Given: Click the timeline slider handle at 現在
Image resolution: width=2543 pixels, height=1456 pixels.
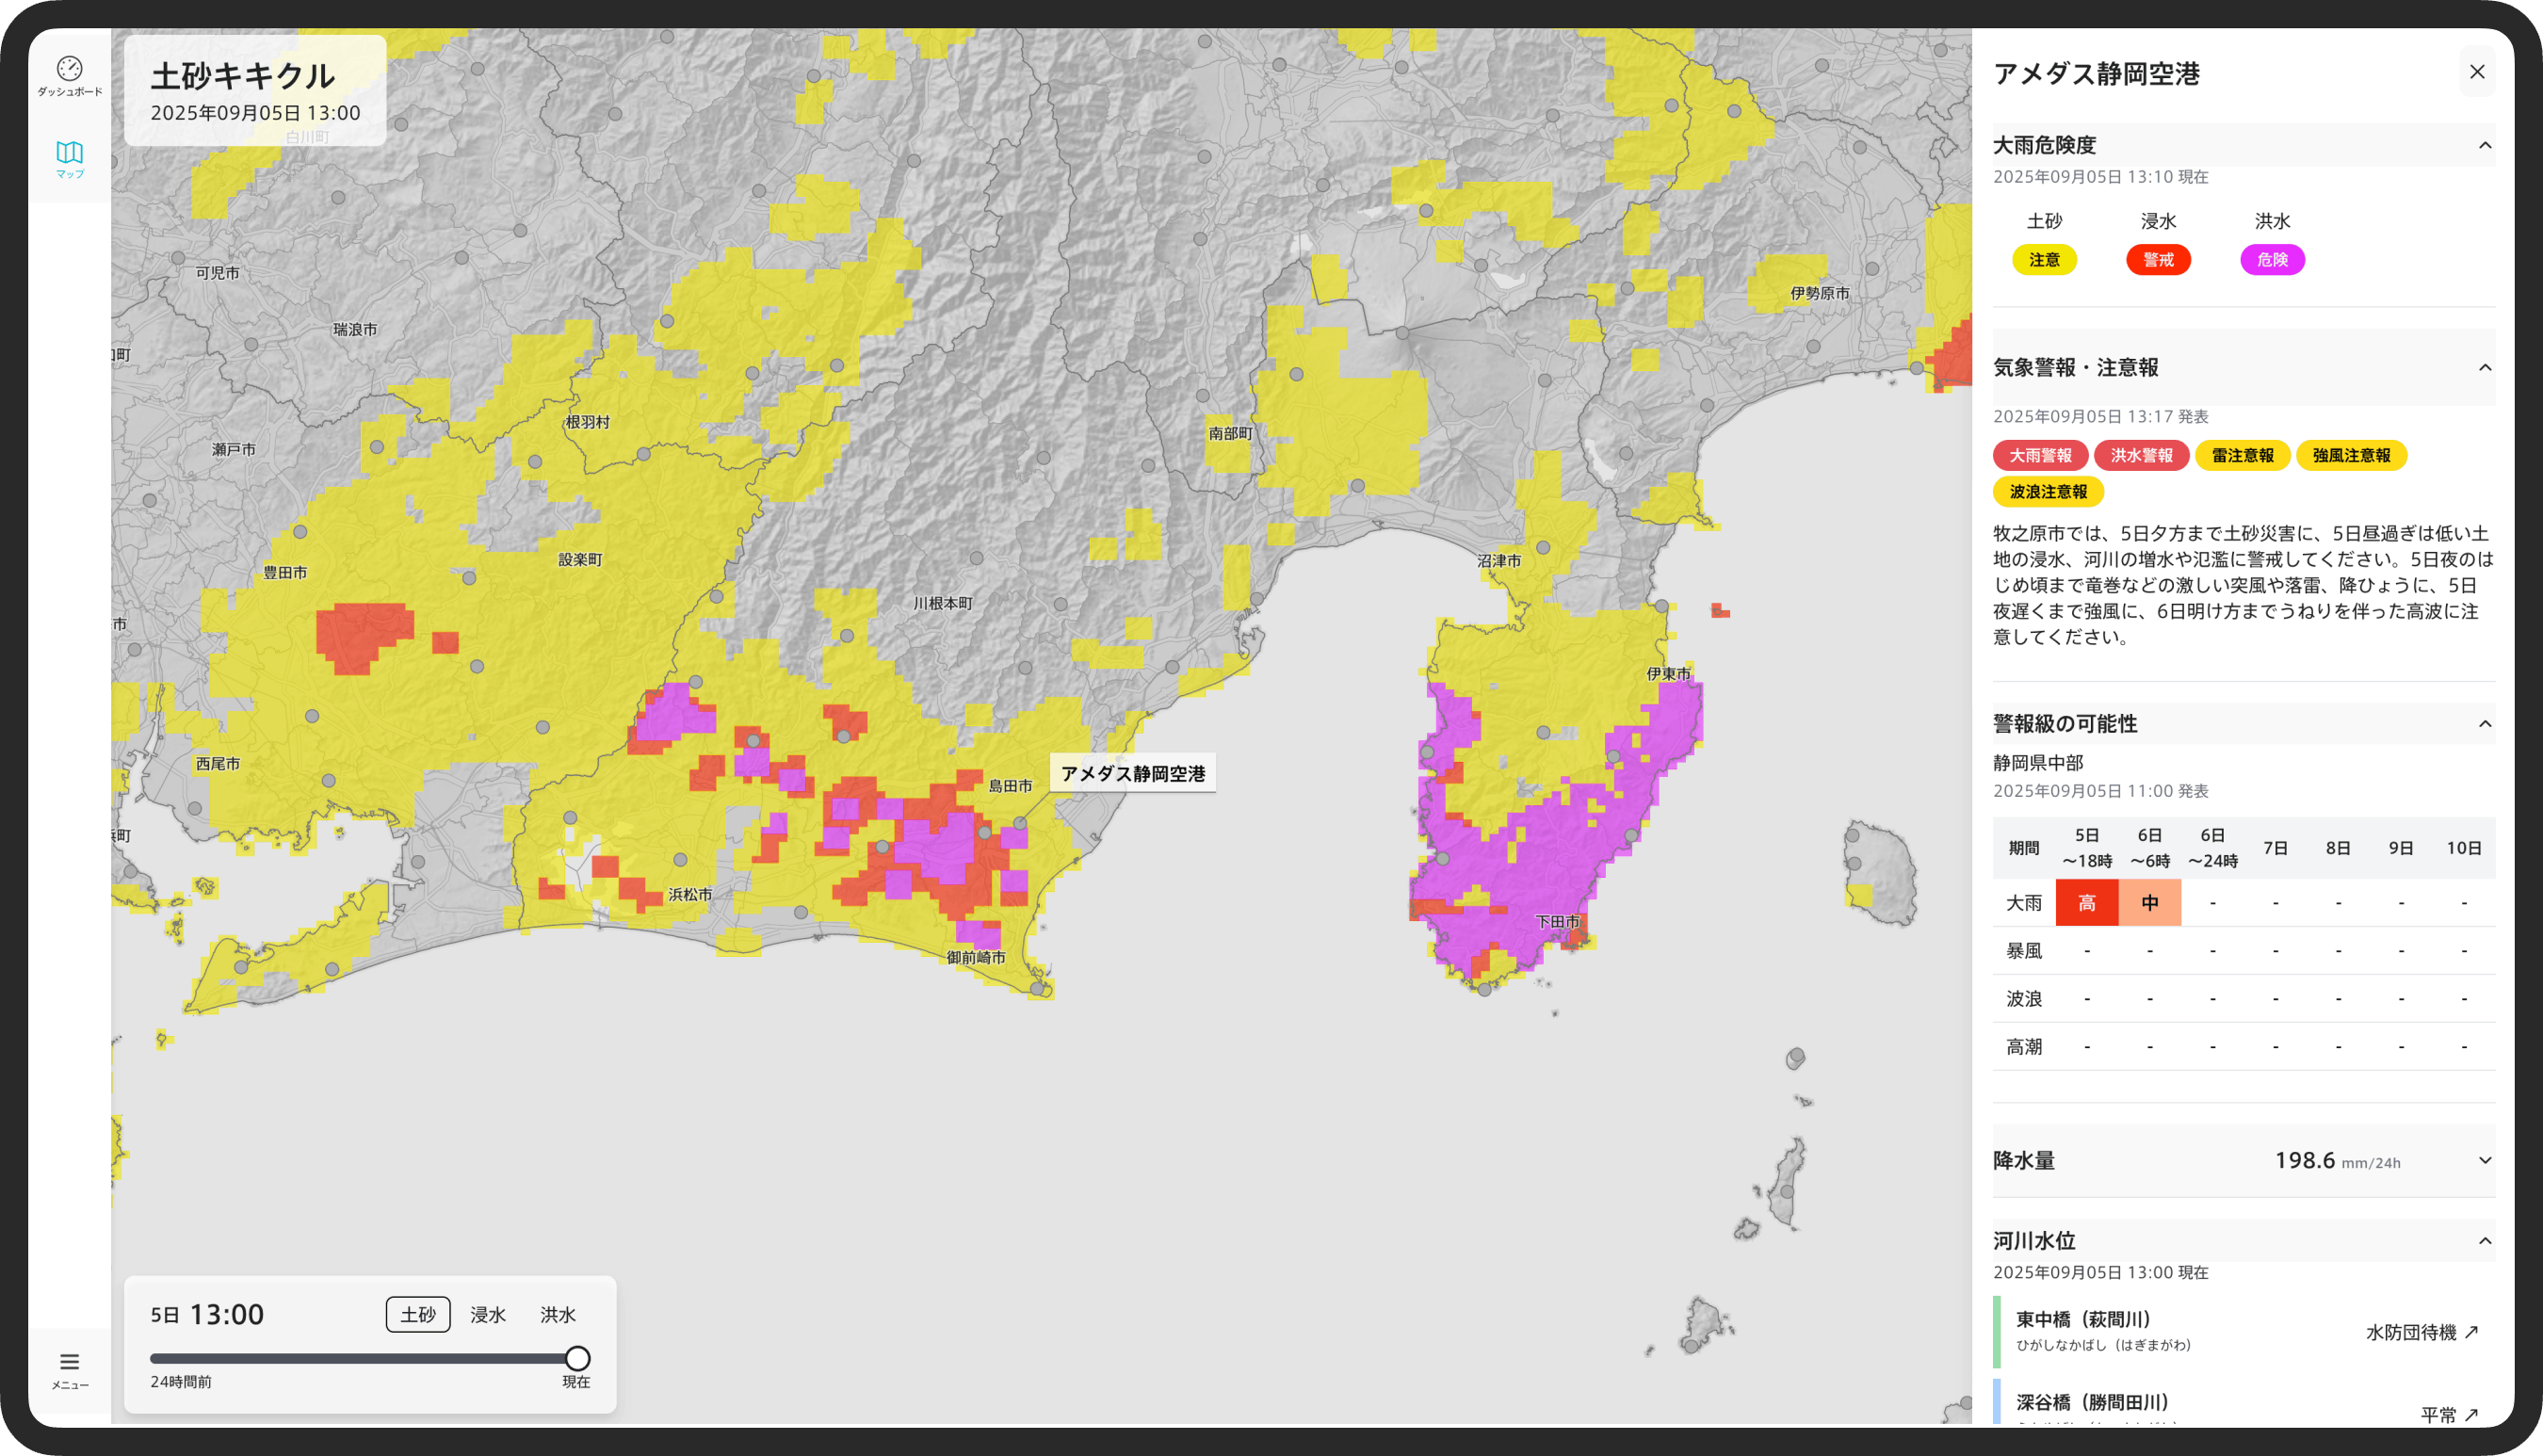Looking at the screenshot, I should pyautogui.click(x=577, y=1358).
